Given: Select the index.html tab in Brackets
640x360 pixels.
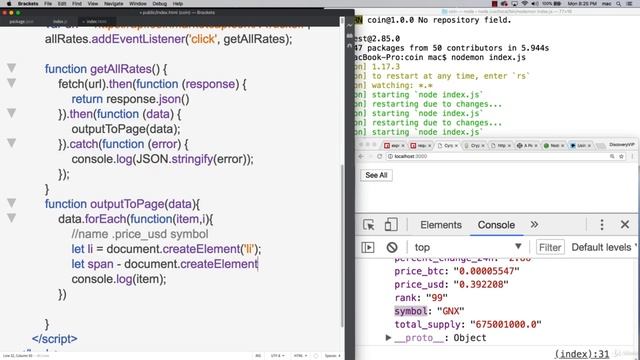Looking at the screenshot, I should pyautogui.click(x=96, y=21).
